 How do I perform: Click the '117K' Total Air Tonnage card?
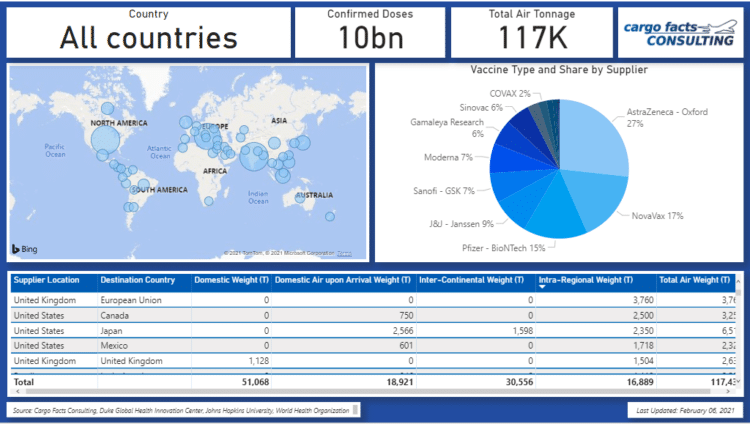click(532, 33)
